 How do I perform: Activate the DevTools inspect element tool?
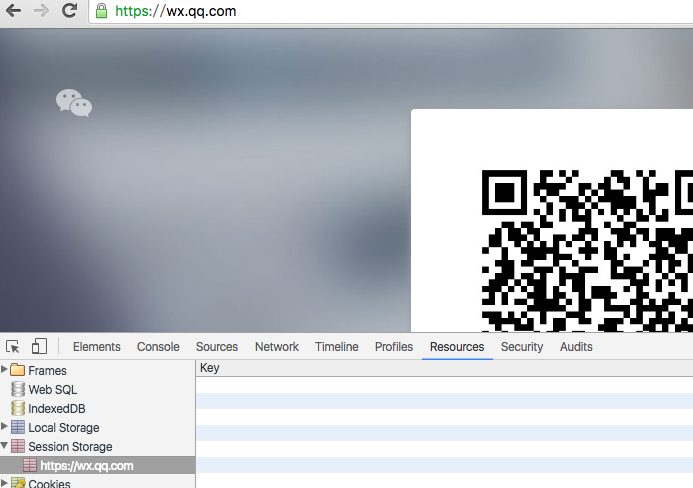click(x=13, y=347)
